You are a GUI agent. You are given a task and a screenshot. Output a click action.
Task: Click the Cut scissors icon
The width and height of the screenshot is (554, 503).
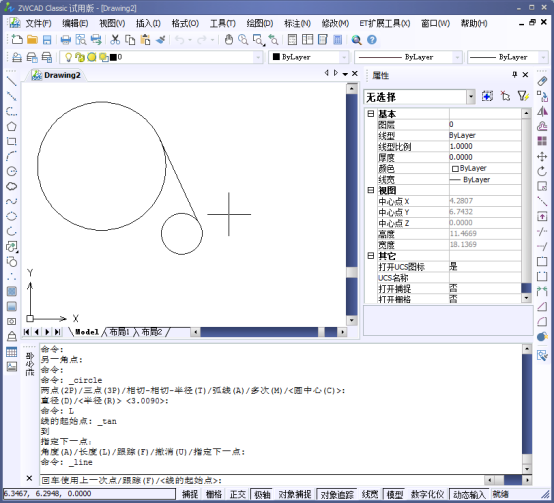[x=115, y=40]
